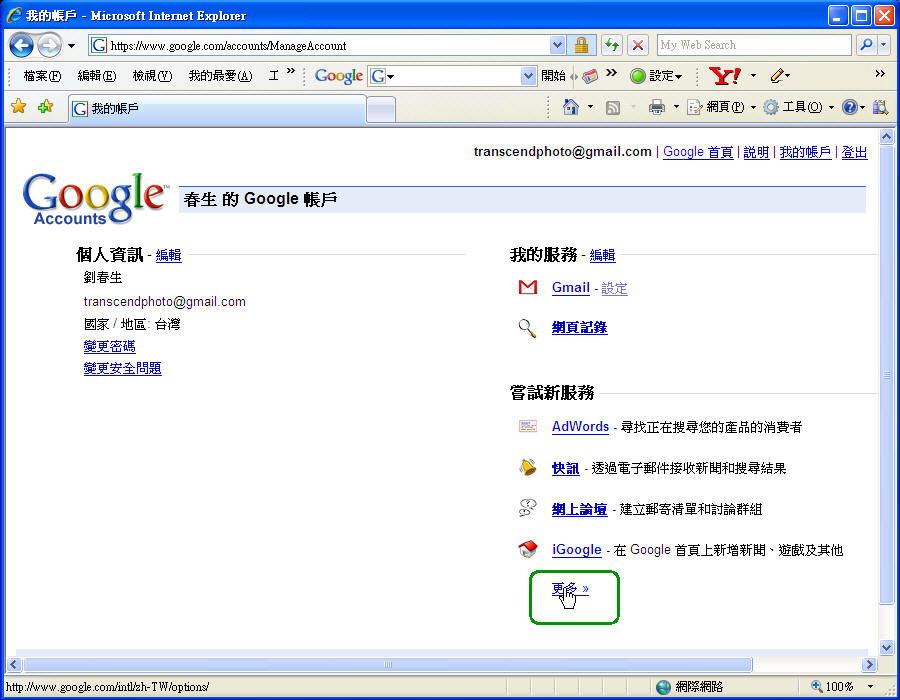The image size is (900, 700).
Task: Expand the address bar history dropdown
Action: click(x=557, y=45)
